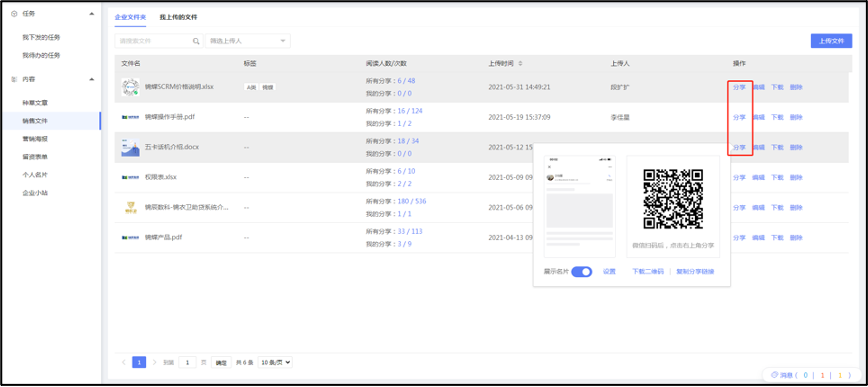Click the search magnifier icon in file search box

click(x=196, y=41)
